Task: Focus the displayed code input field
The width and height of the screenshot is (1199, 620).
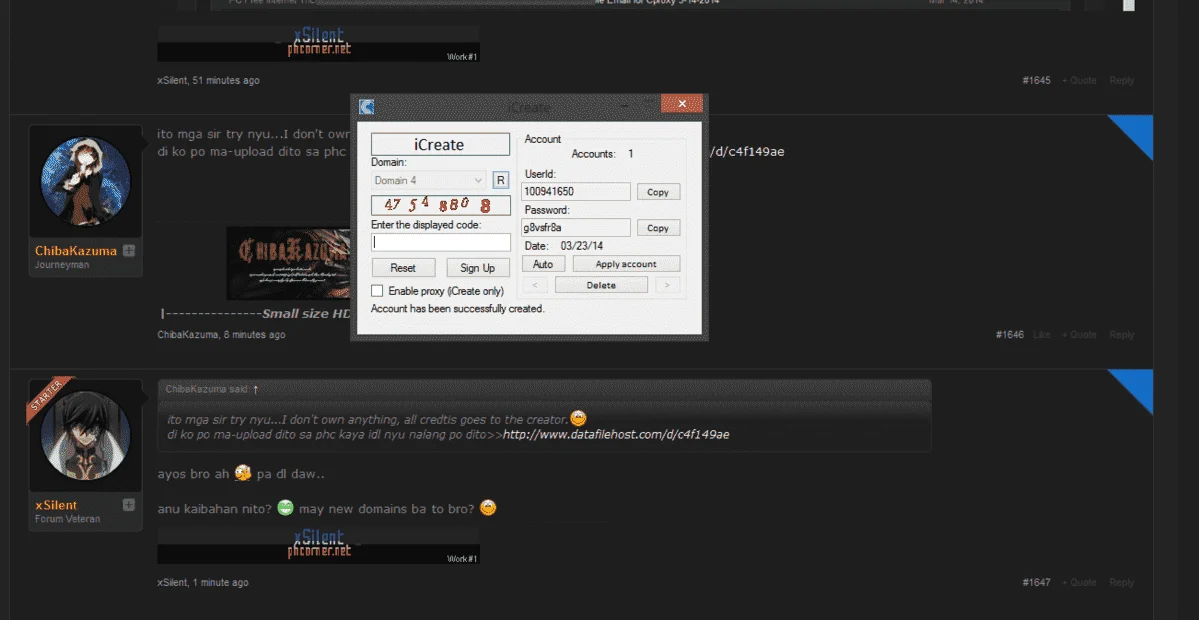Action: (440, 242)
